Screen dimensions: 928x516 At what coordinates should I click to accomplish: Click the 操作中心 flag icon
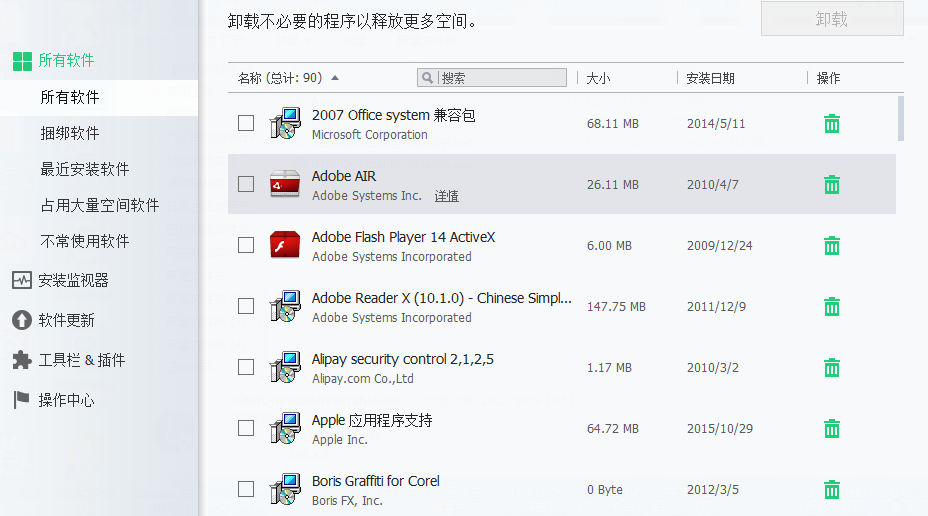(x=21, y=400)
